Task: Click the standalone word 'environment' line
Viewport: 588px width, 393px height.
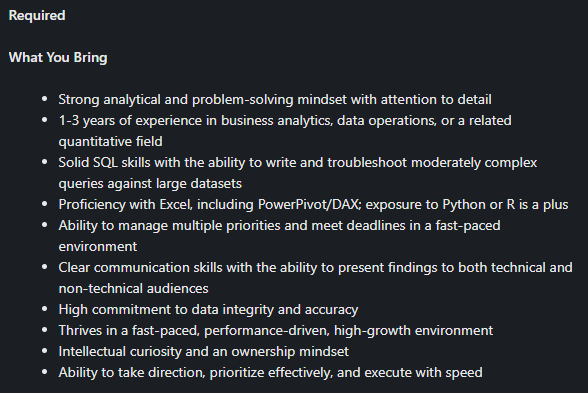Action: pos(98,246)
